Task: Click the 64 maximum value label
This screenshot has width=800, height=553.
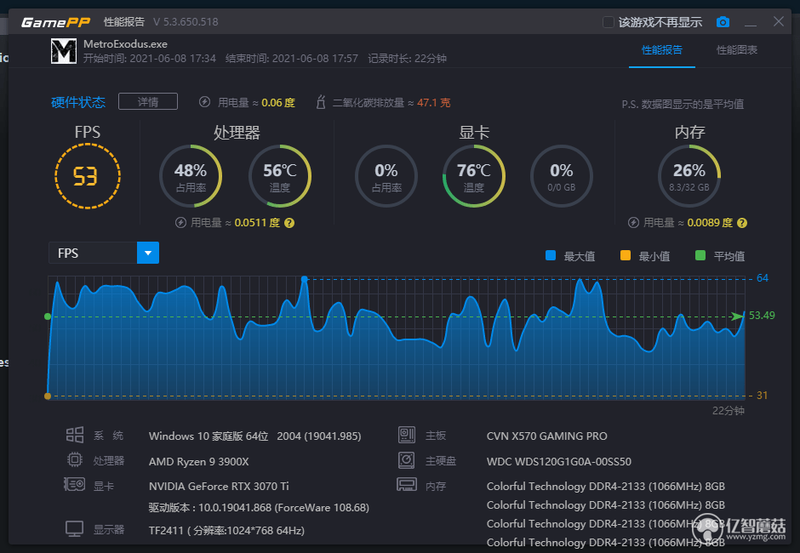Action: click(x=762, y=278)
